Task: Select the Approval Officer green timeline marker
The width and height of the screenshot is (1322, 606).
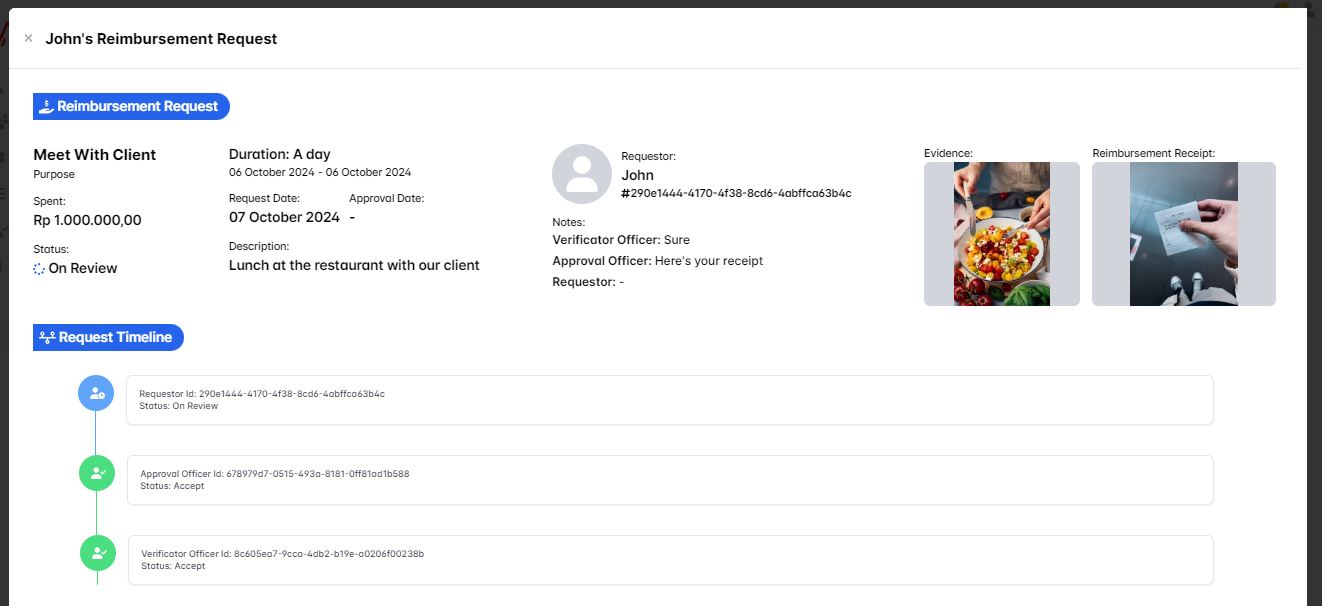Action: (x=97, y=473)
